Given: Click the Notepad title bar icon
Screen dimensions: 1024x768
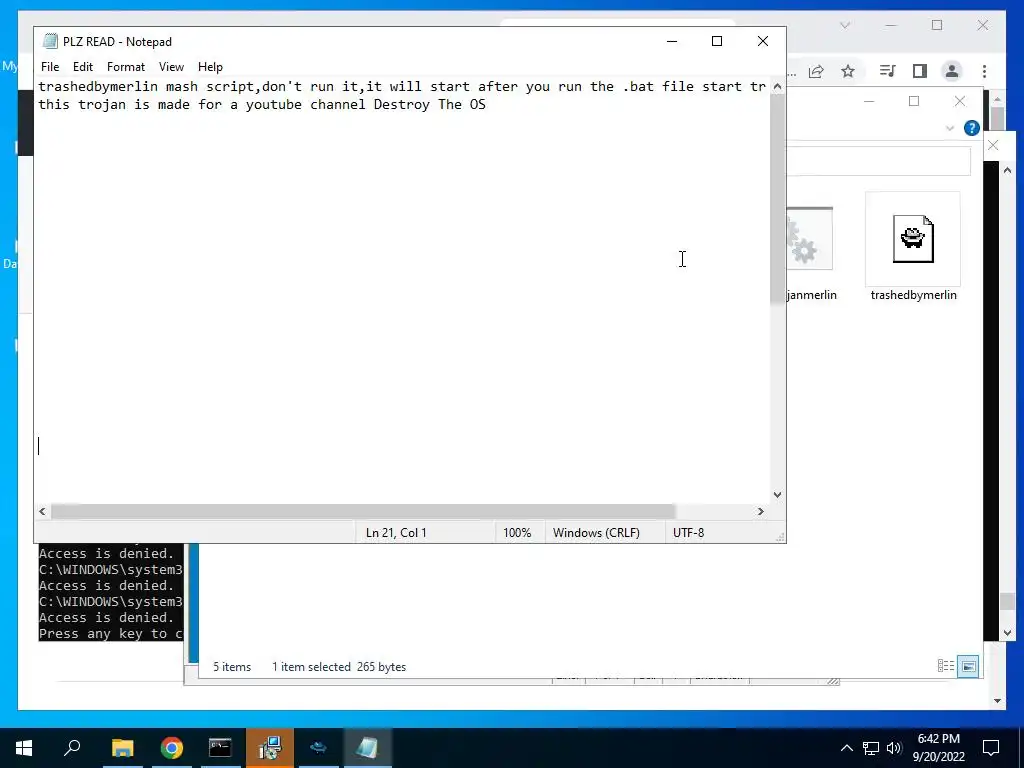Looking at the screenshot, I should click(50, 41).
